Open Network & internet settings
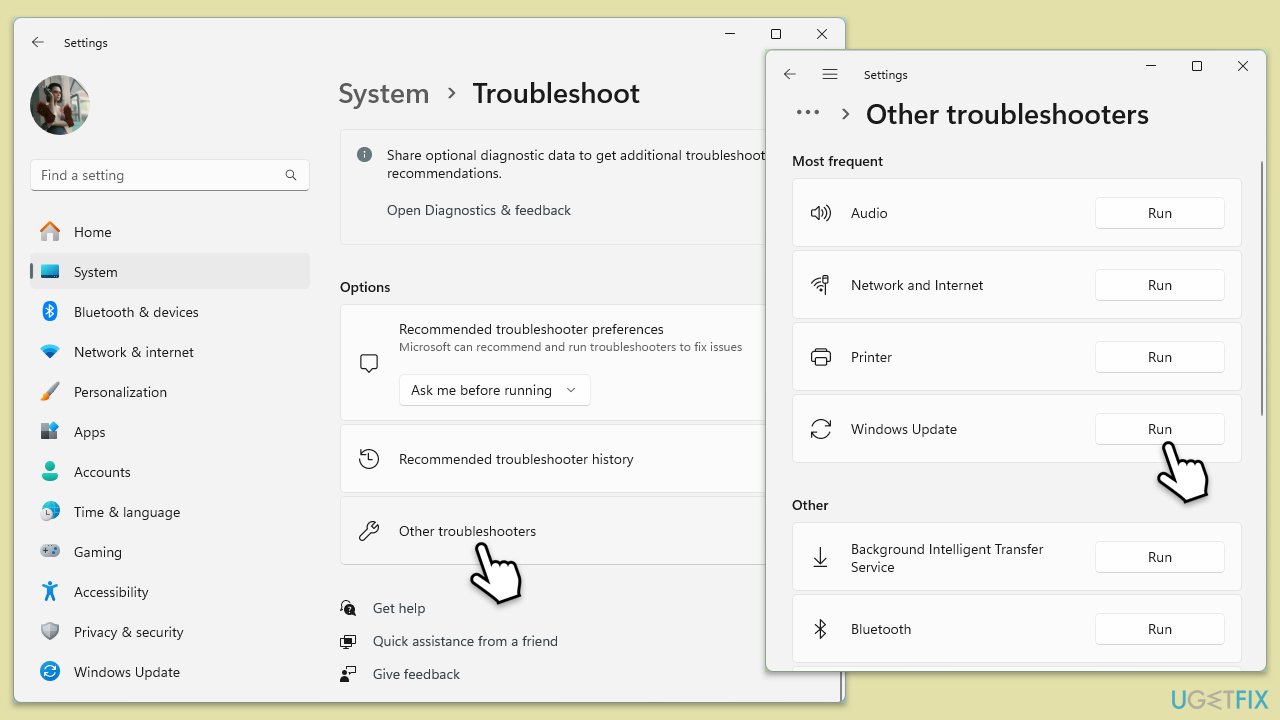 tap(170, 352)
